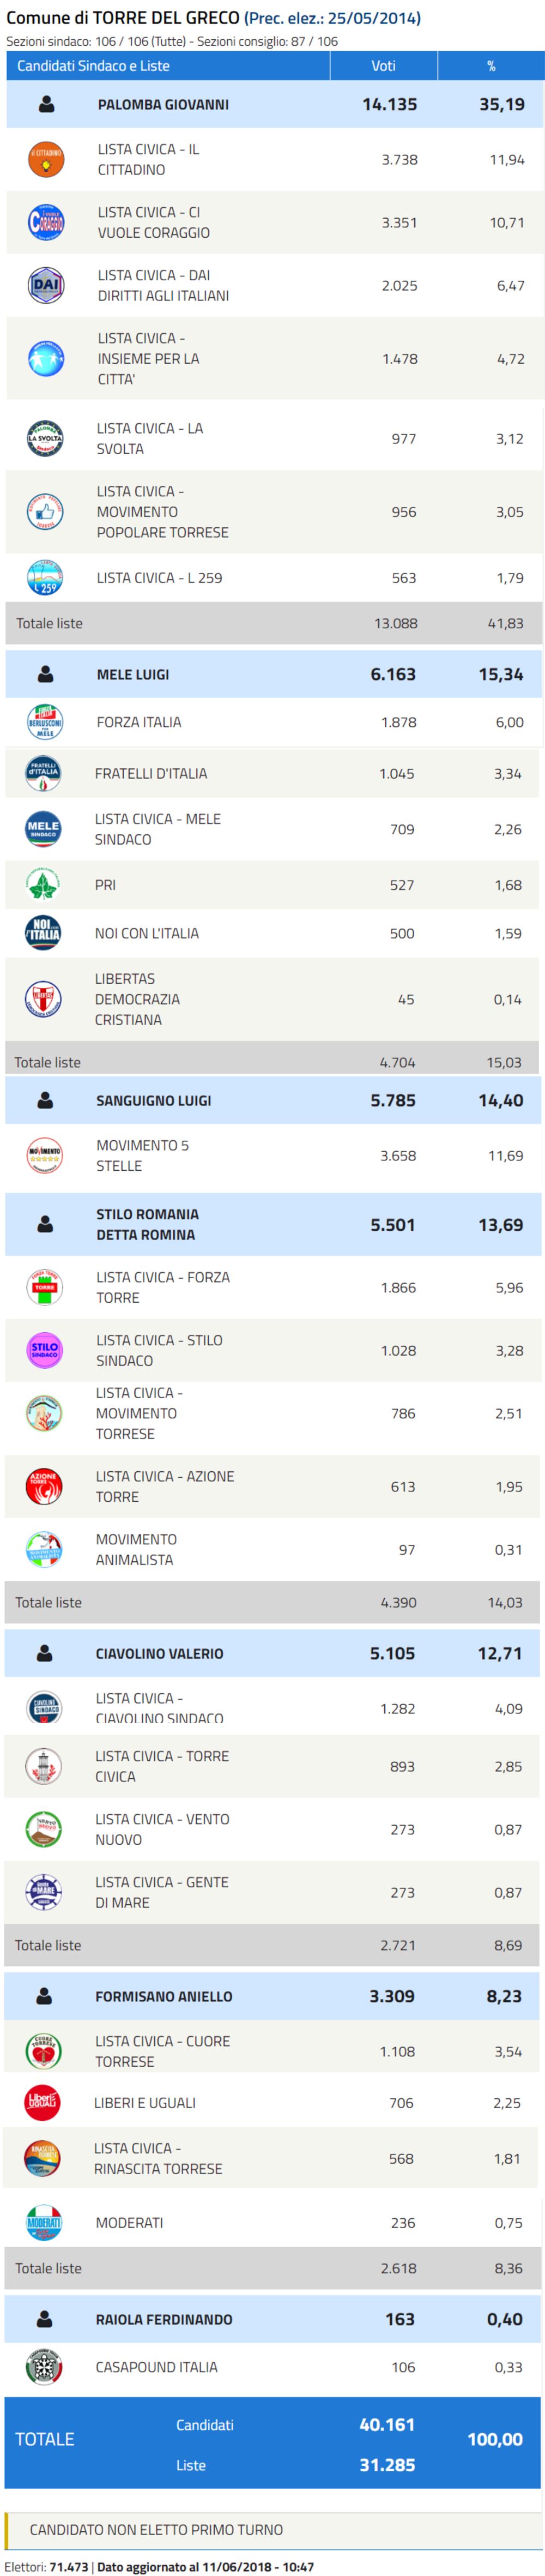Click candidate Ciavolino Valerio name
The width and height of the screenshot is (545, 2576).
point(159,1653)
